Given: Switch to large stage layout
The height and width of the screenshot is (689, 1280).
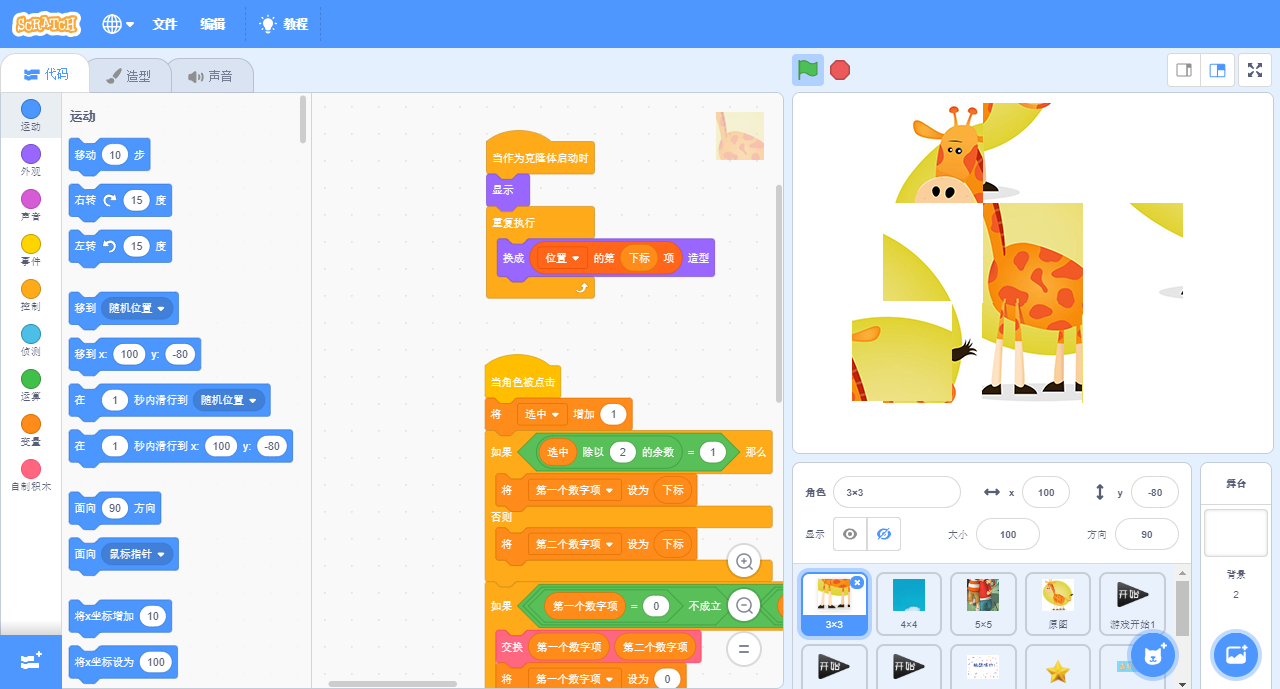Looking at the screenshot, I should [1217, 70].
